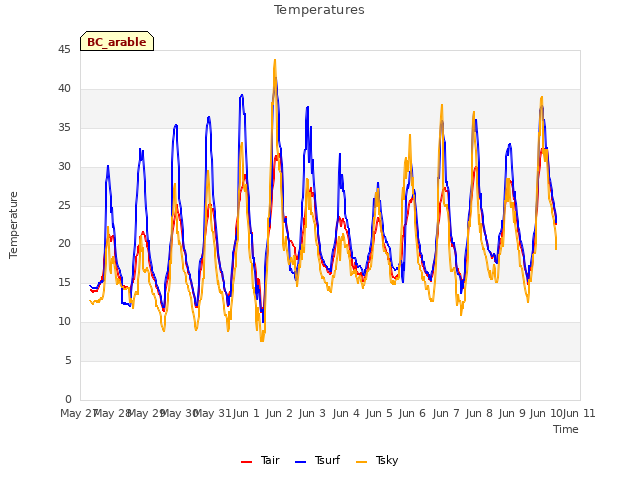Click the y-axis label 5
This screenshot has height=480, width=640.
click(68, 360)
